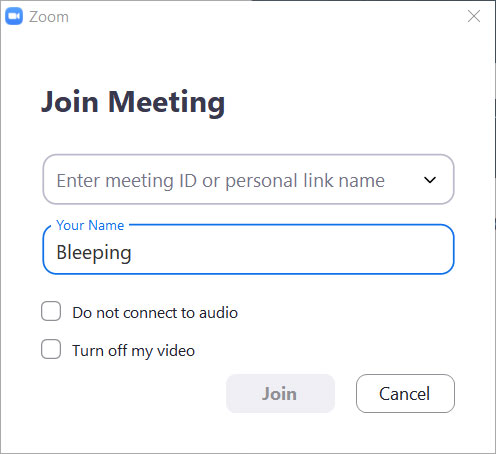496x454 pixels.
Task: Focus the meeting ID or personal link field
Action: click(248, 179)
